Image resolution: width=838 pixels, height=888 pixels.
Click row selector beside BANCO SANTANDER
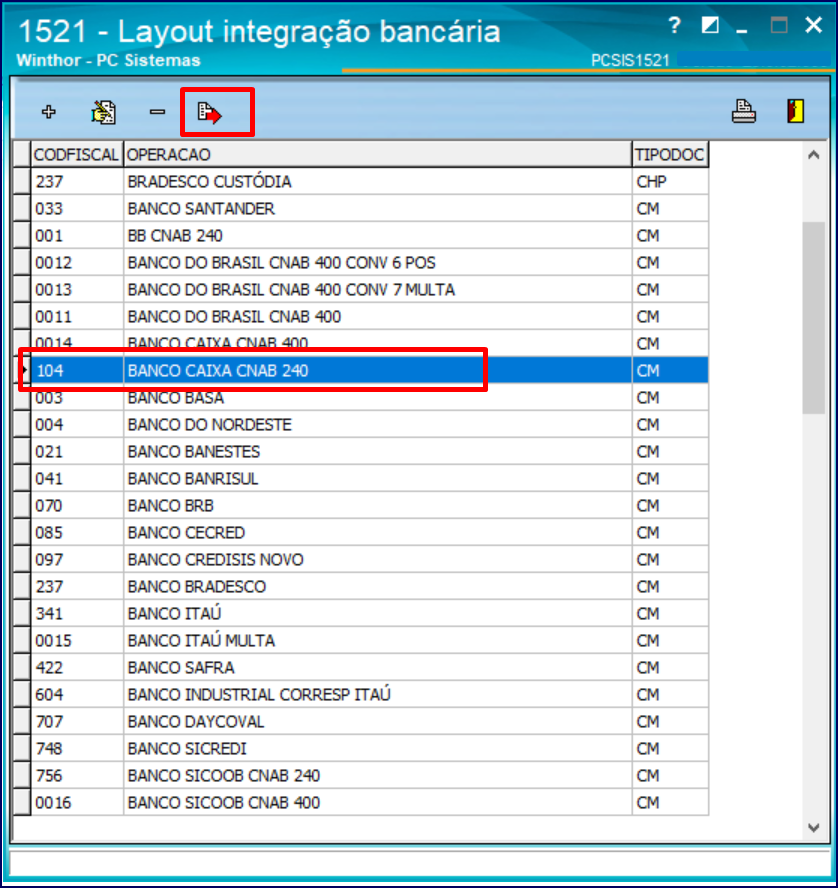[22, 208]
